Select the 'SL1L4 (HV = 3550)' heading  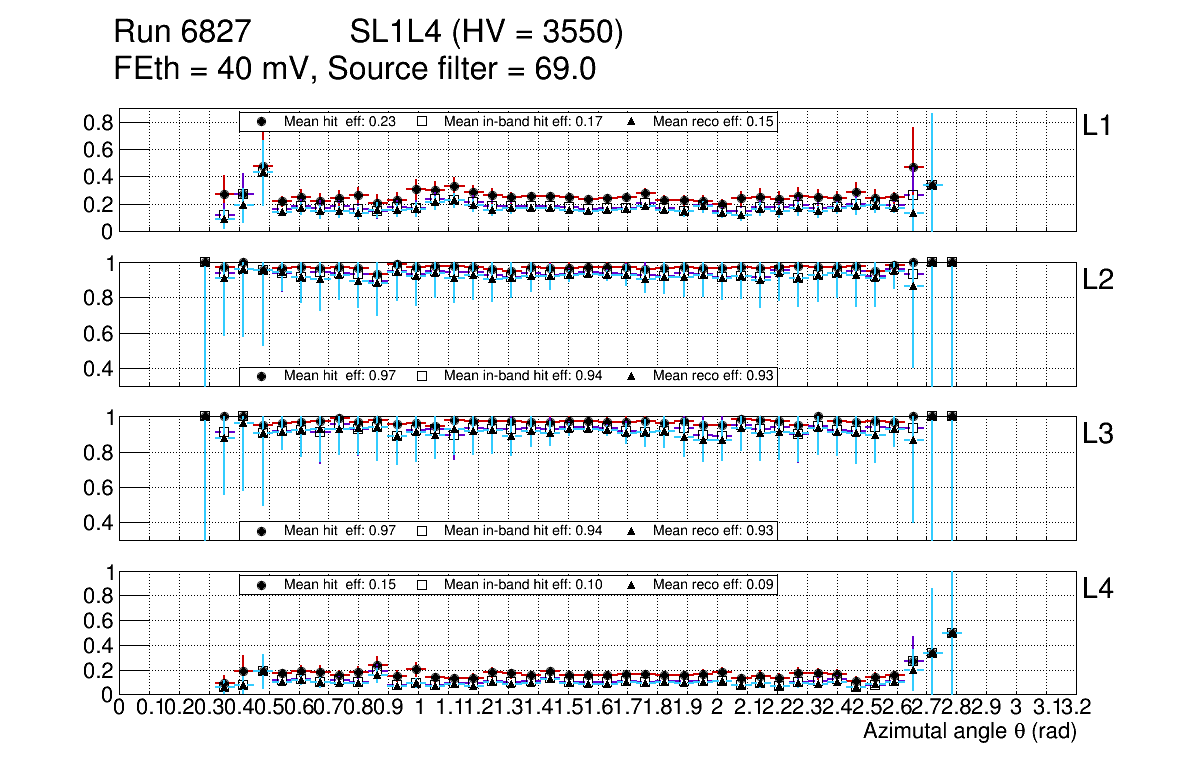486,34
